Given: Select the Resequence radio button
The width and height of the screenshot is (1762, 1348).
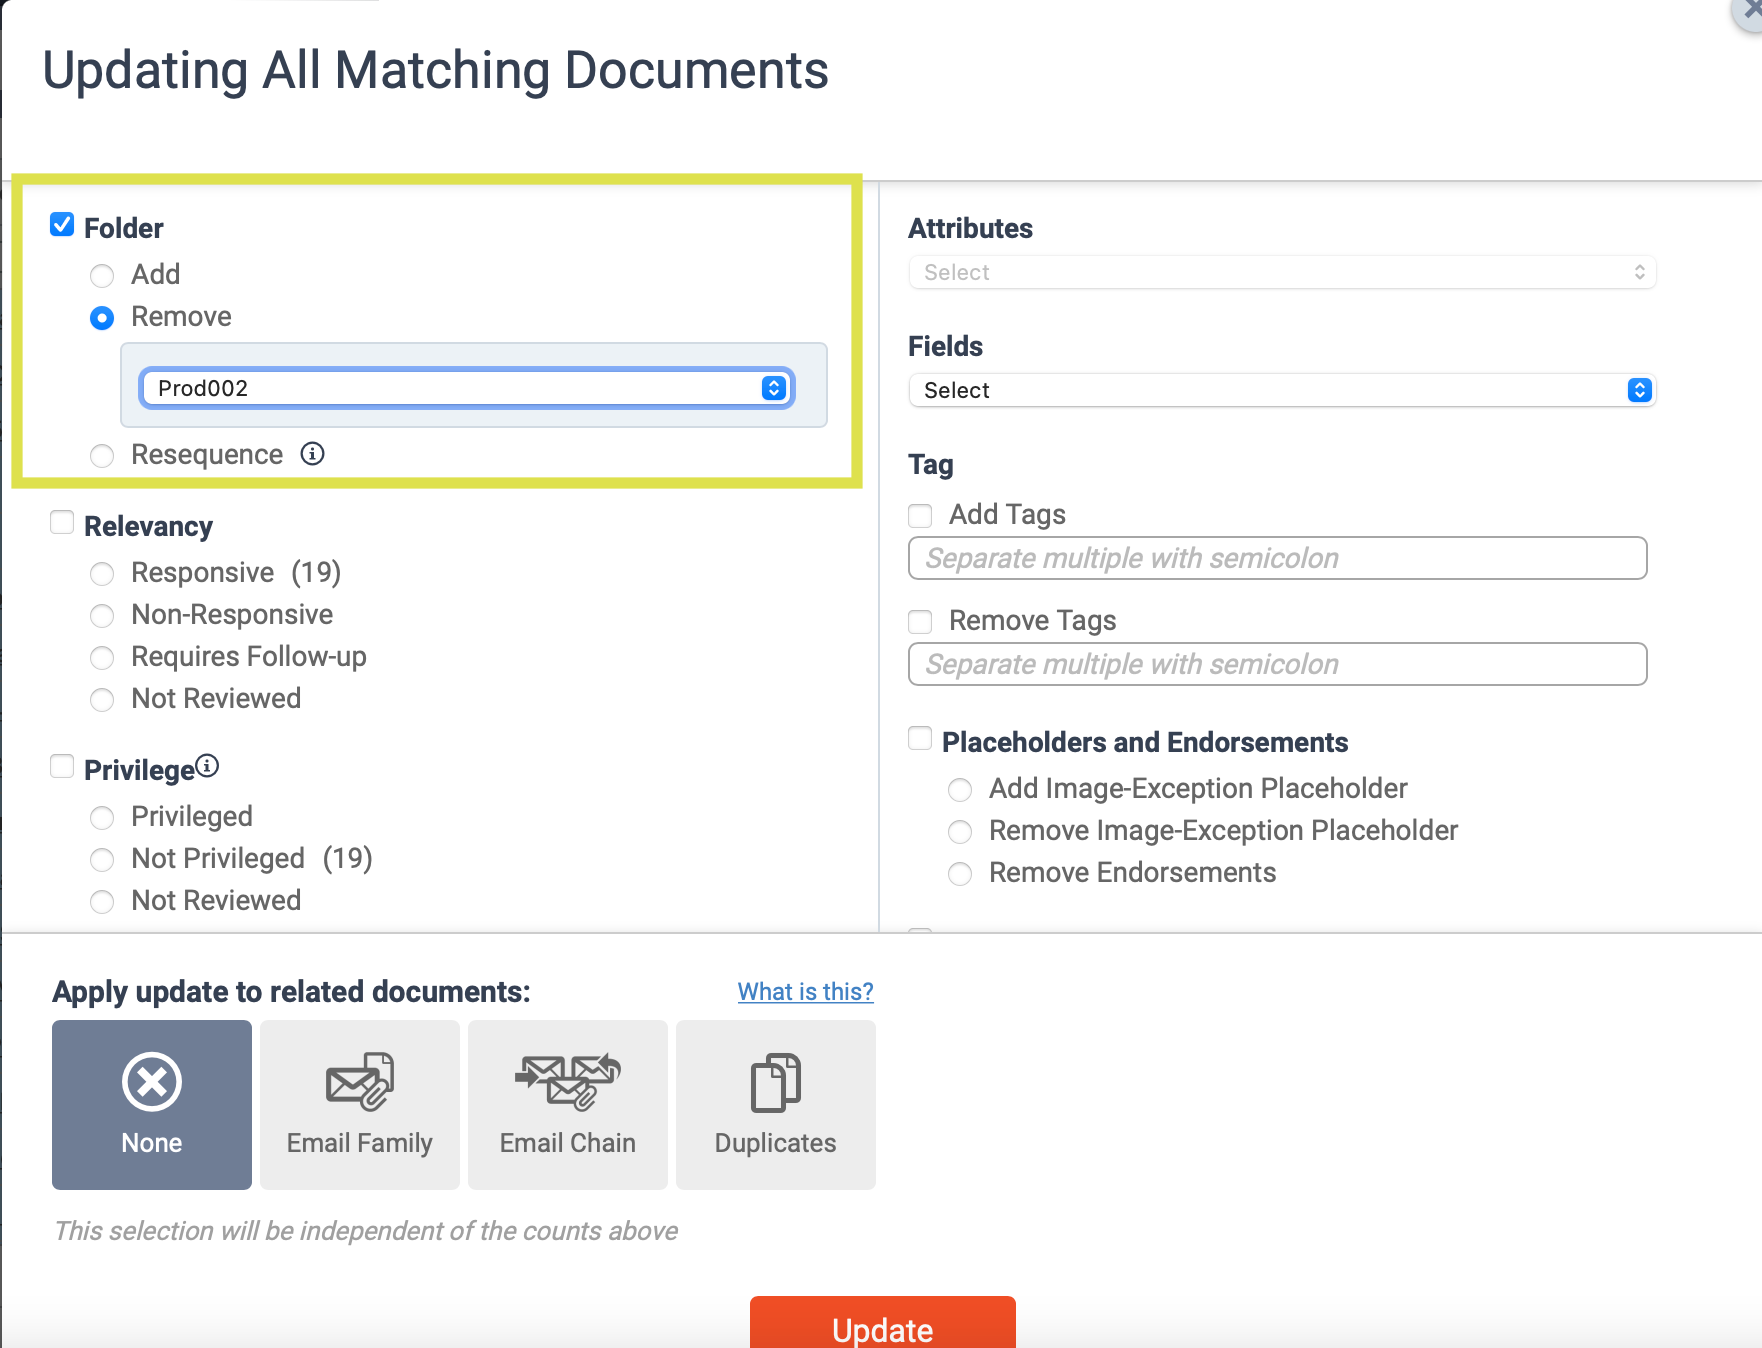Looking at the screenshot, I should (x=102, y=456).
